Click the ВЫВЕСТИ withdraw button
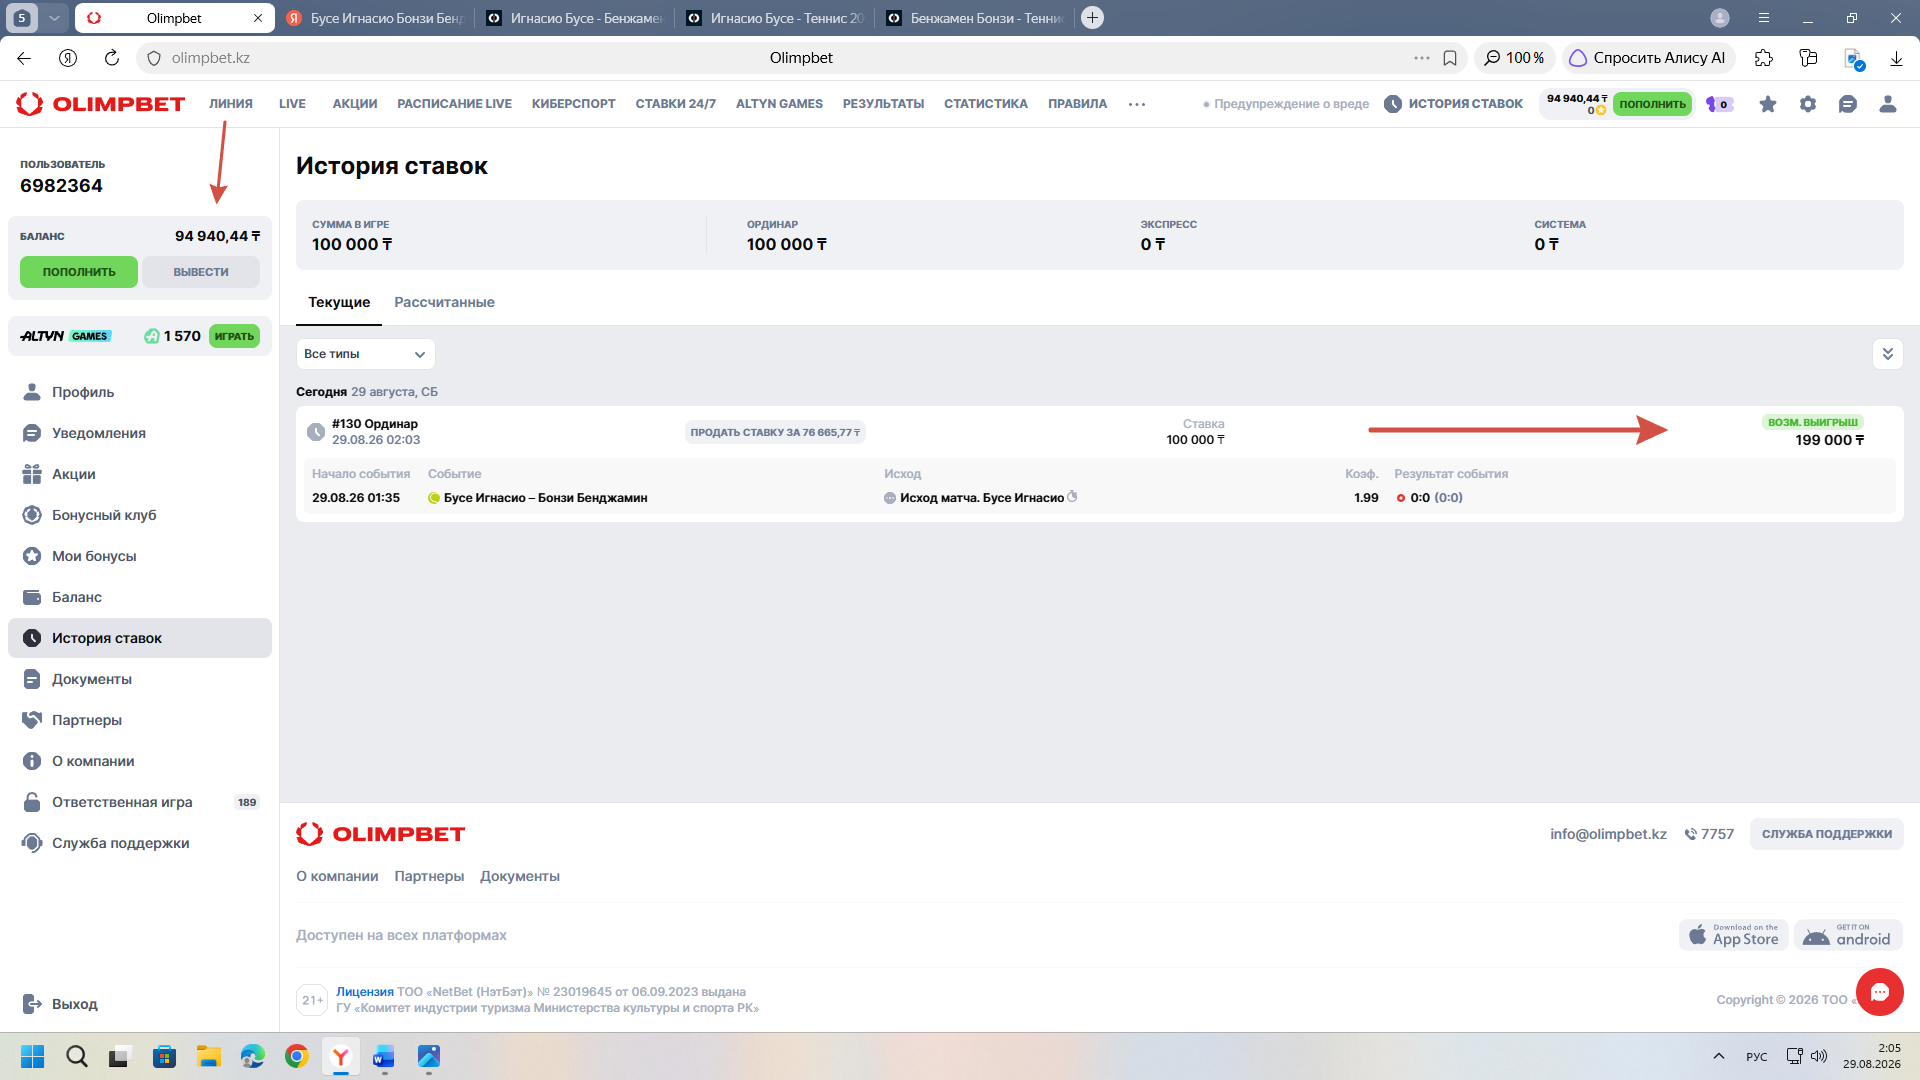This screenshot has height=1080, width=1920. pos(201,272)
